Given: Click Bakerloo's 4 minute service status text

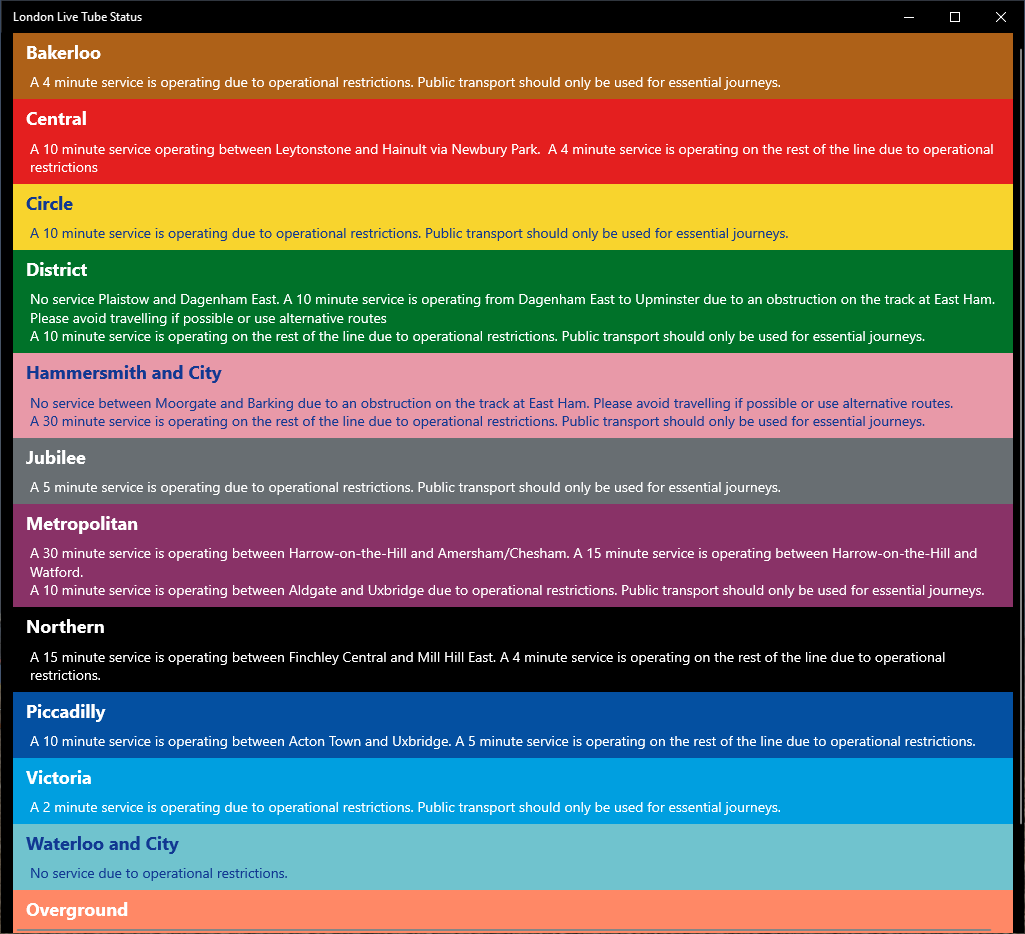Looking at the screenshot, I should [405, 83].
